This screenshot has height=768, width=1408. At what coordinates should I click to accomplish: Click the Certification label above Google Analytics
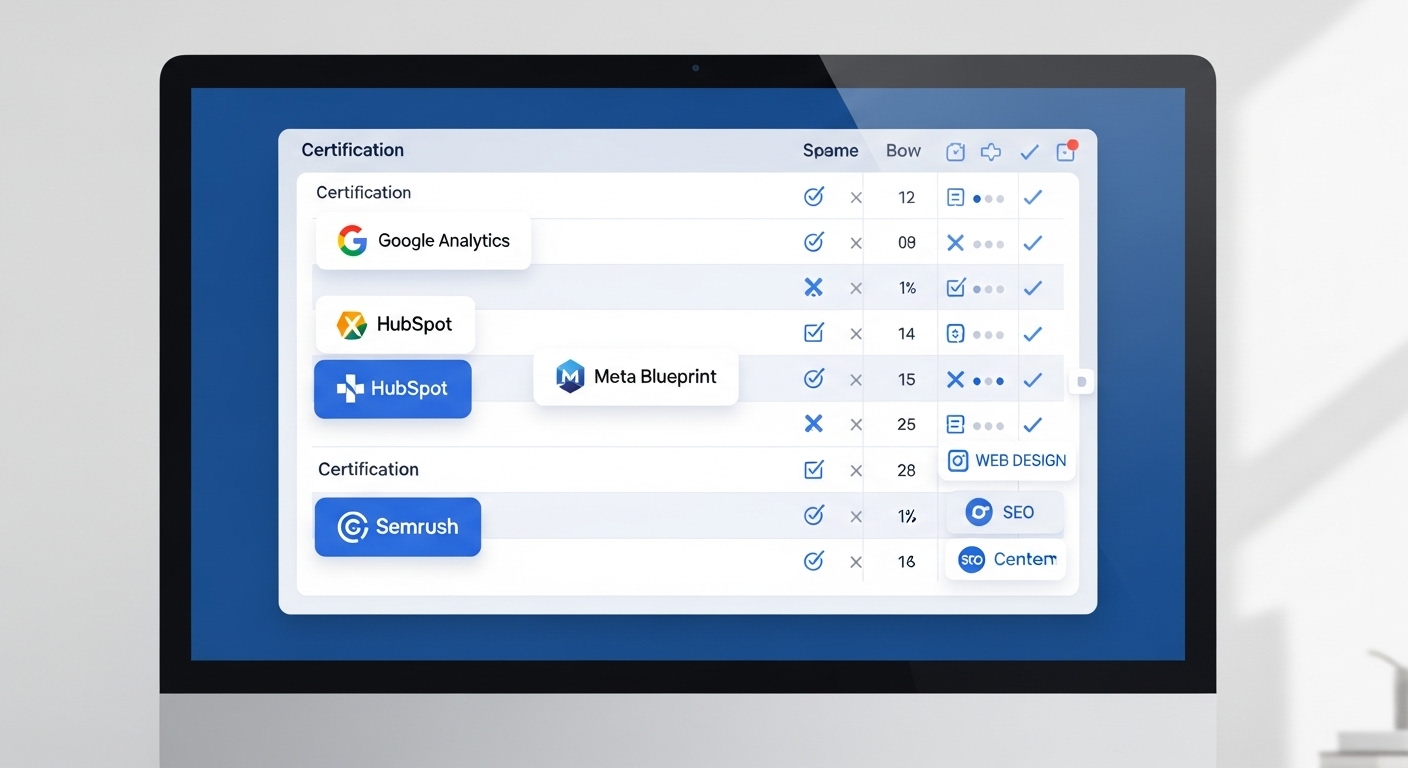point(363,193)
